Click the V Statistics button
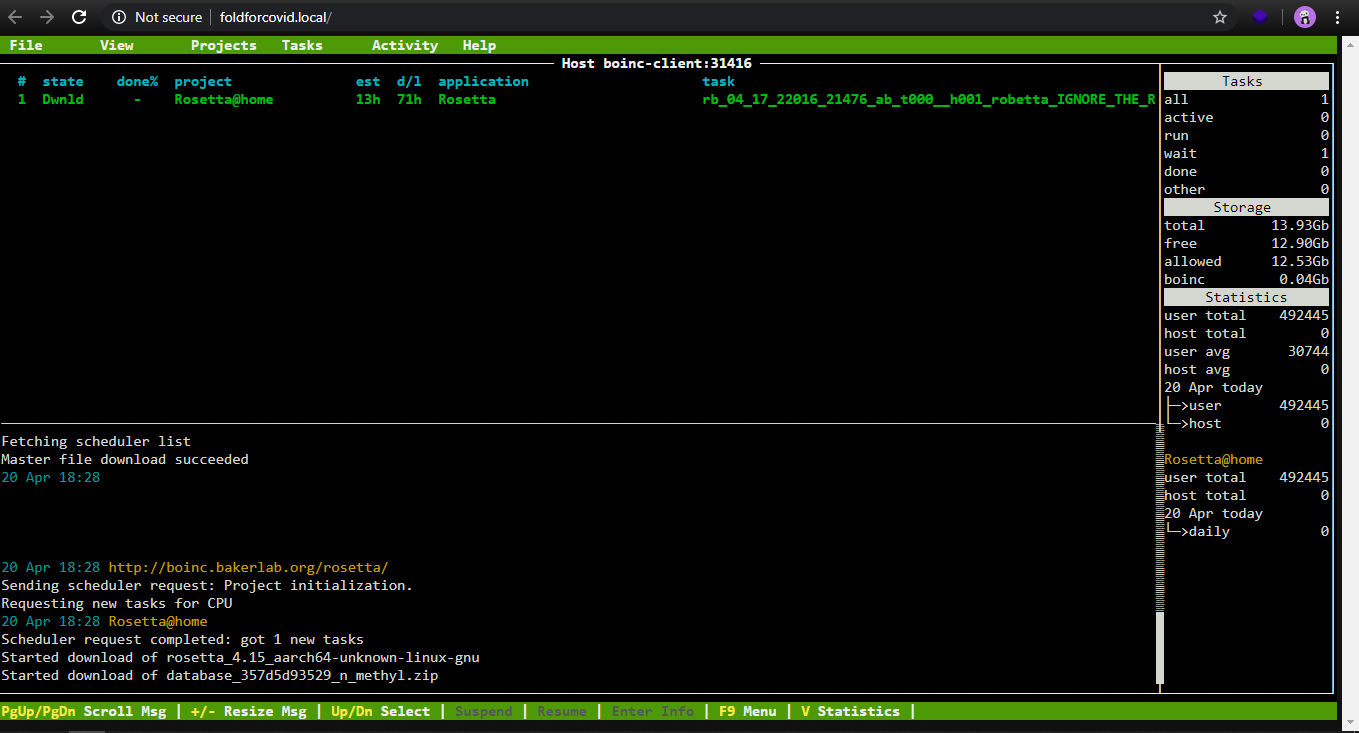This screenshot has height=733, width=1359. [x=850, y=711]
